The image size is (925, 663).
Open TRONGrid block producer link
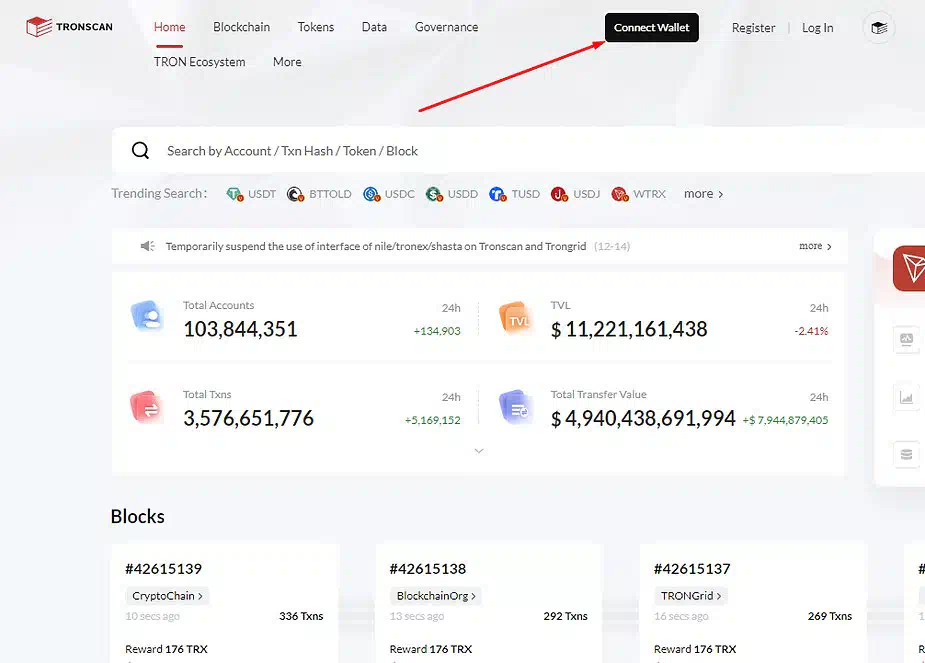tap(691, 596)
